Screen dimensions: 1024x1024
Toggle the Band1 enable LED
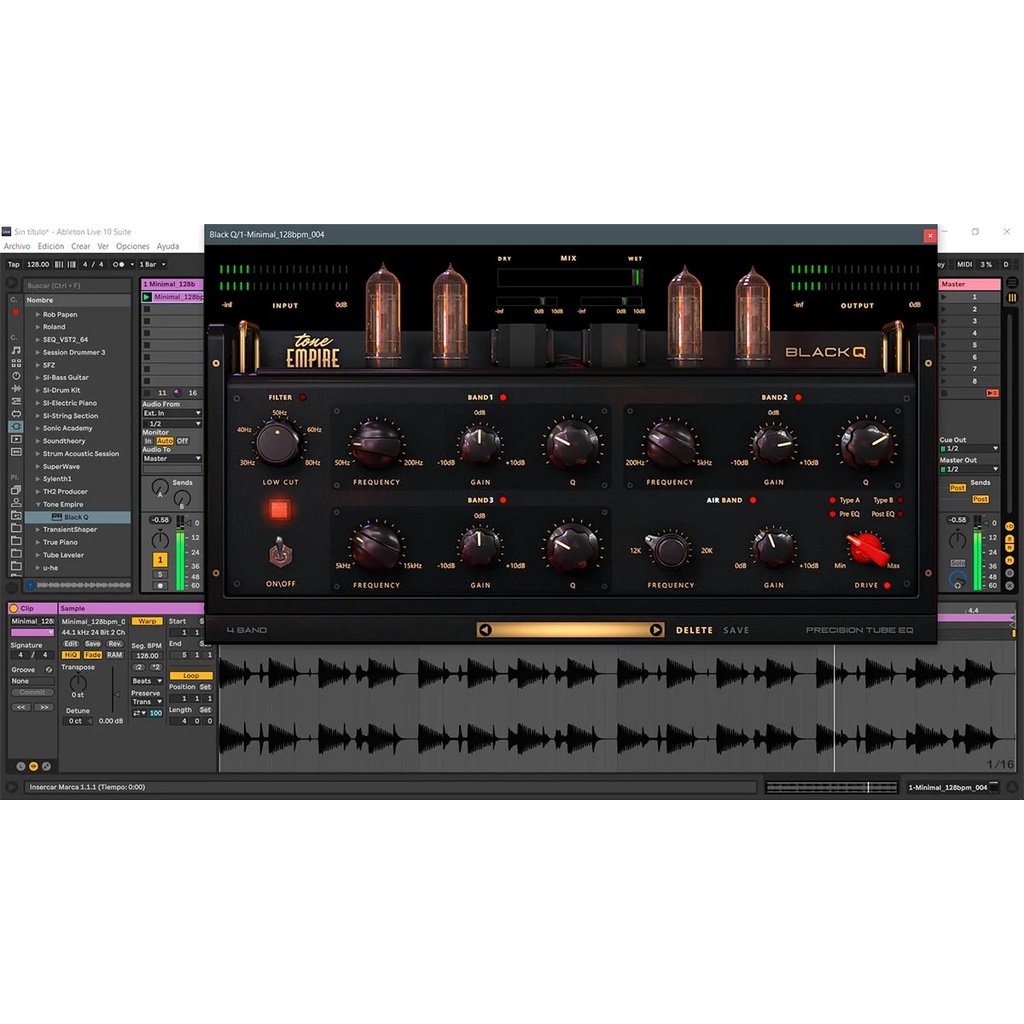pos(503,397)
